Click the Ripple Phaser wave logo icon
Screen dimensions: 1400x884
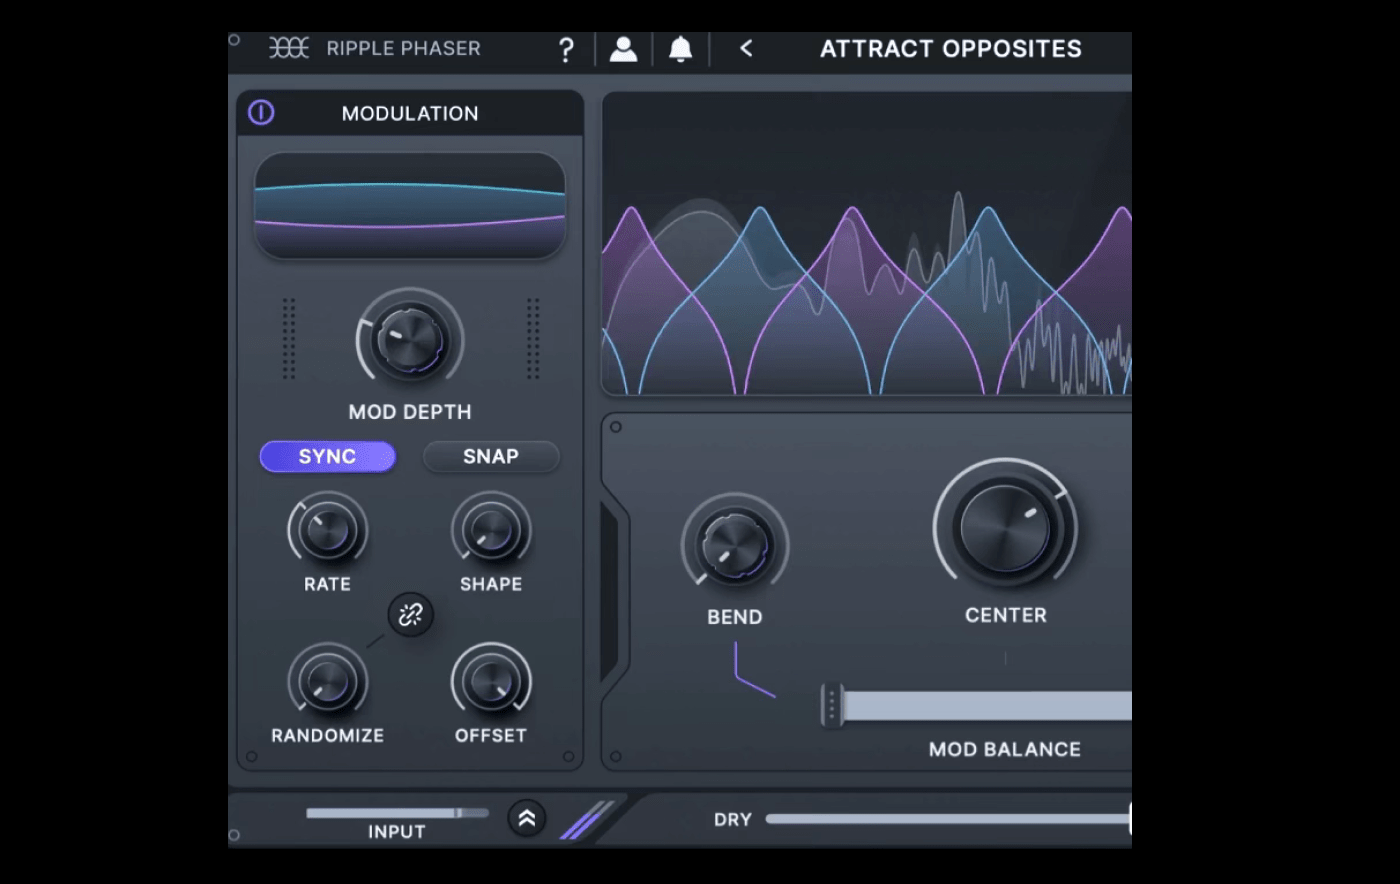click(289, 48)
